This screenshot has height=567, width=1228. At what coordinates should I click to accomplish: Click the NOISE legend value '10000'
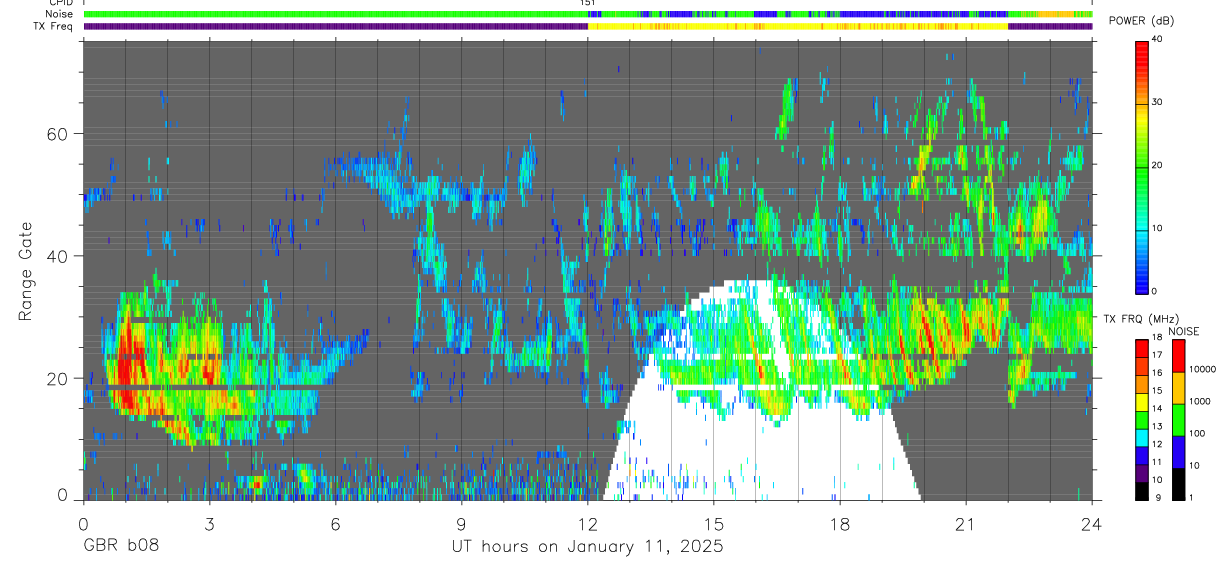1203,370
